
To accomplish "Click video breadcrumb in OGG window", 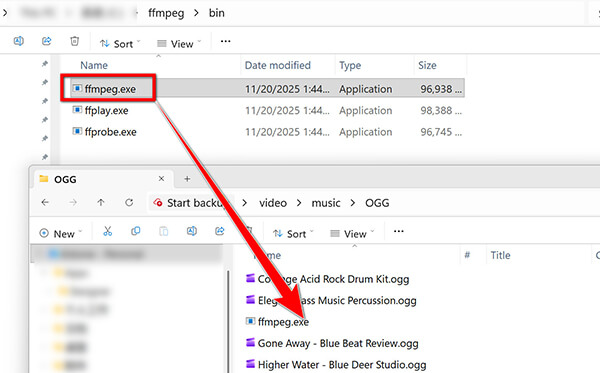I will click(273, 203).
